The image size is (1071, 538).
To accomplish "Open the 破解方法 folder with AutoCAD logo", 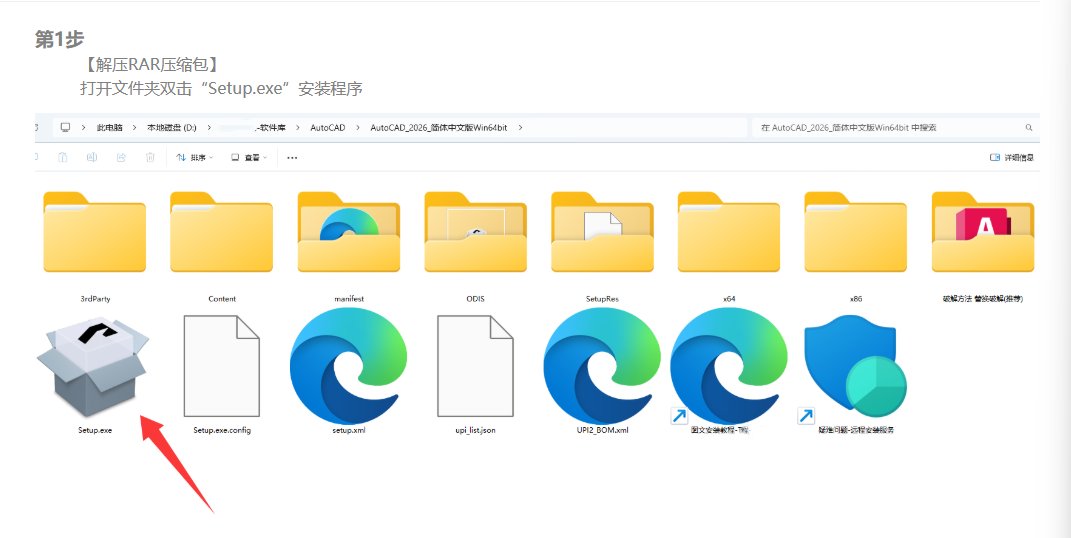I will 983,232.
